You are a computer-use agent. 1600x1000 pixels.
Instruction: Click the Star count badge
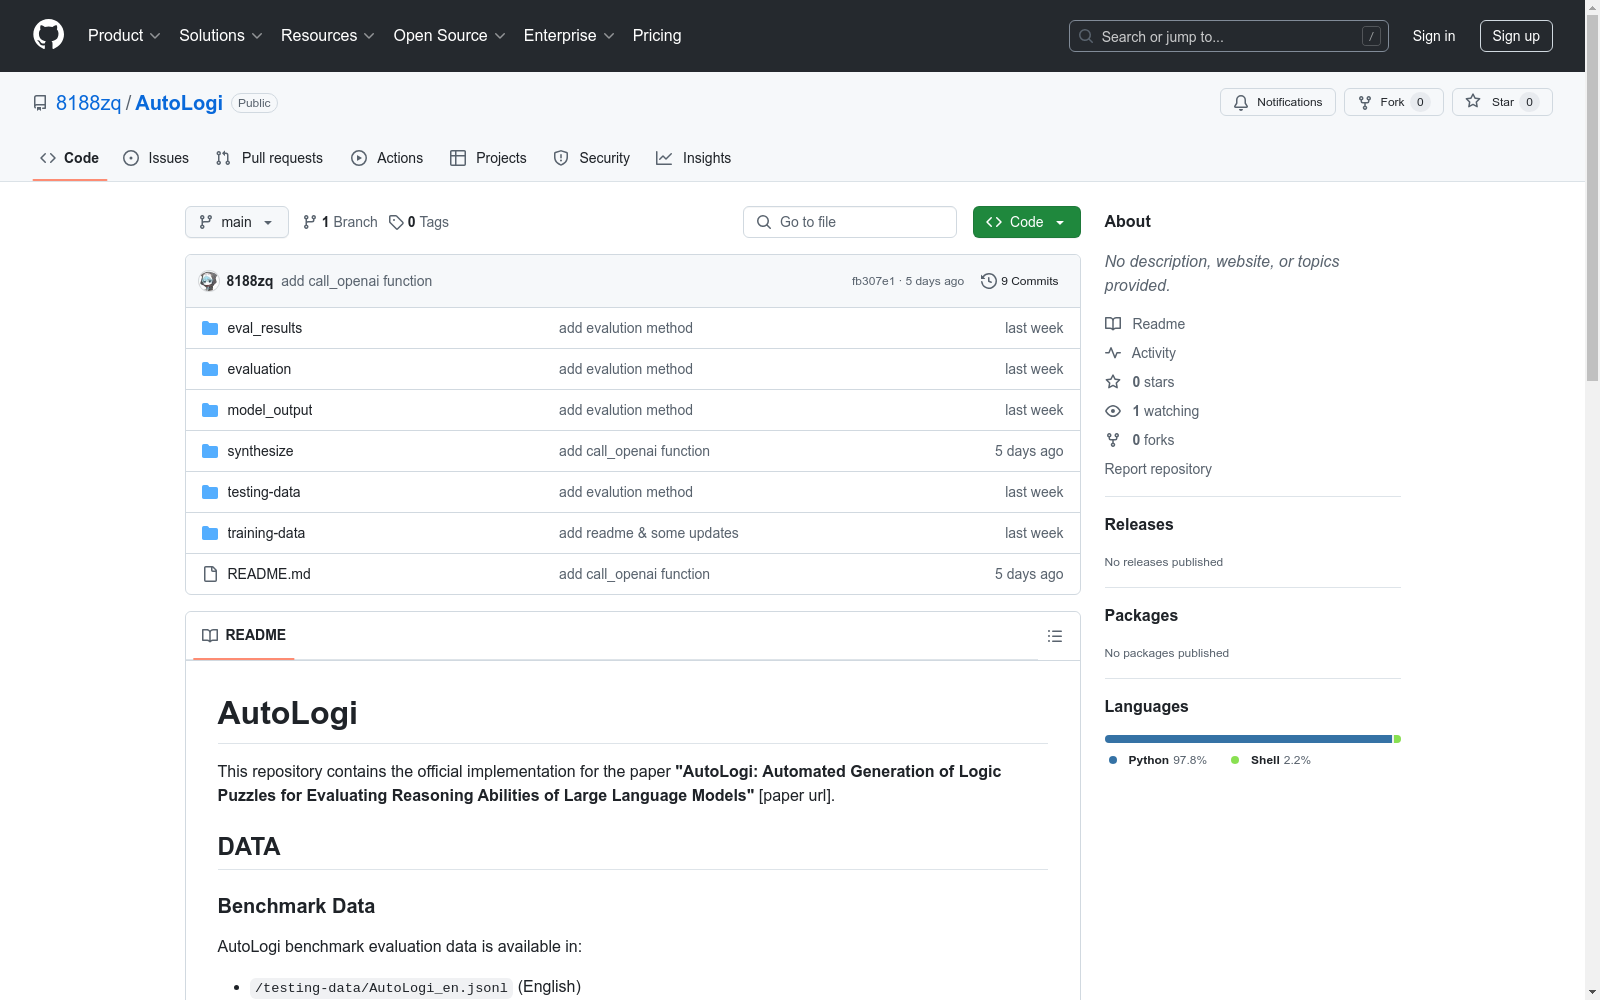click(x=1529, y=102)
